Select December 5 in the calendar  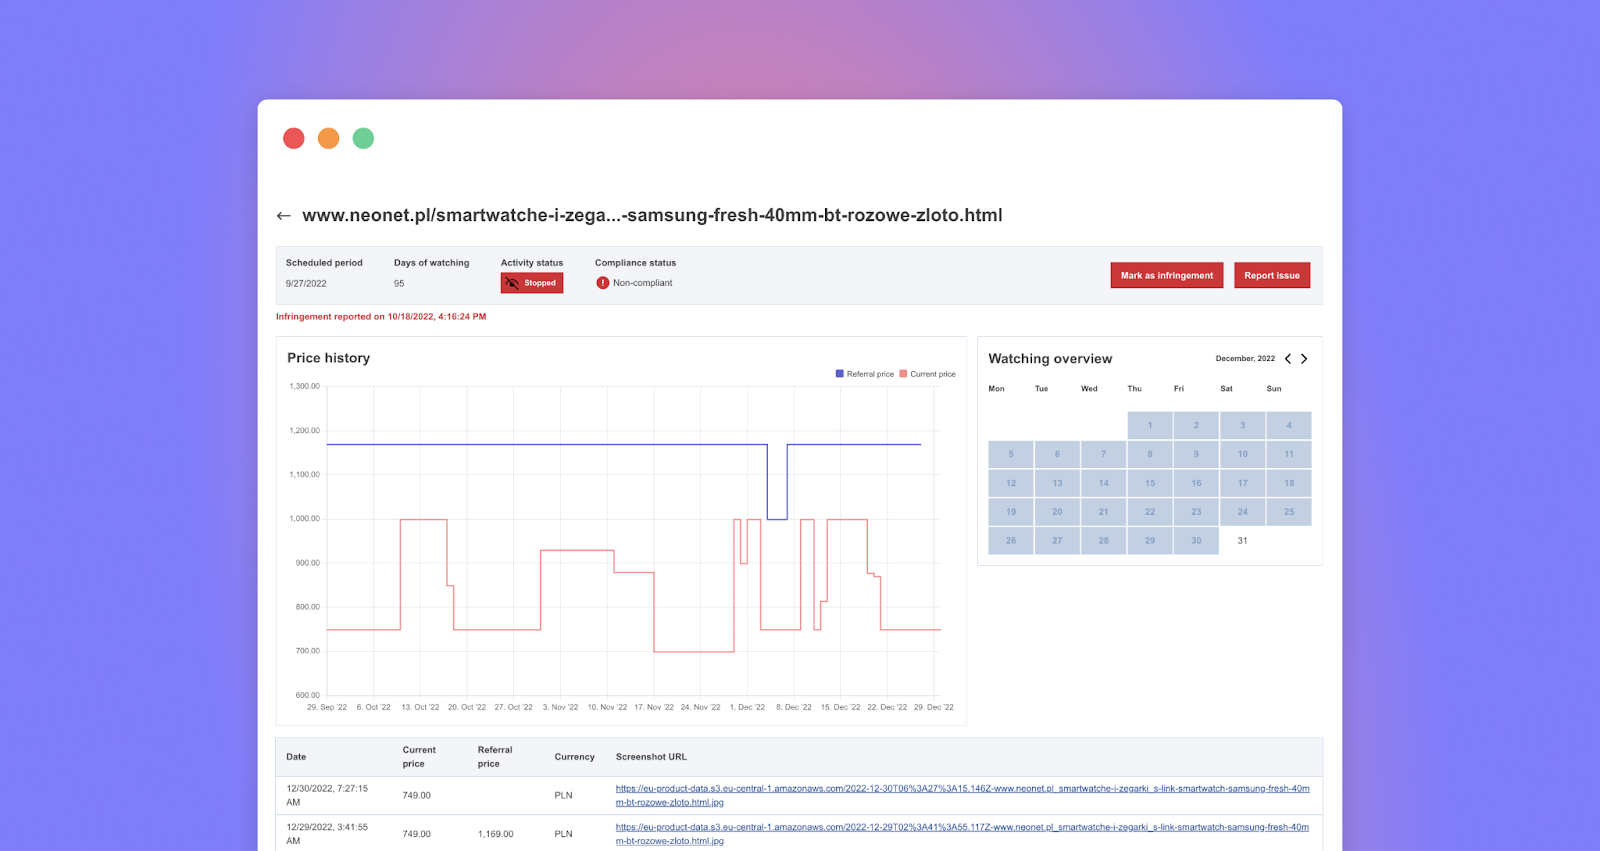[1011, 454]
